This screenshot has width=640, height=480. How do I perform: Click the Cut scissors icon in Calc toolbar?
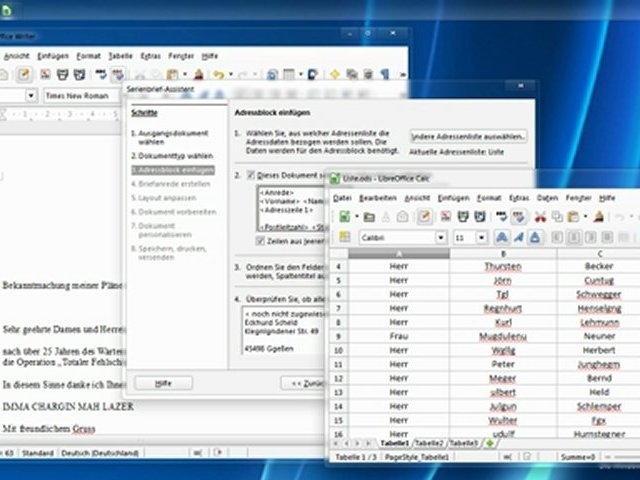click(x=539, y=216)
